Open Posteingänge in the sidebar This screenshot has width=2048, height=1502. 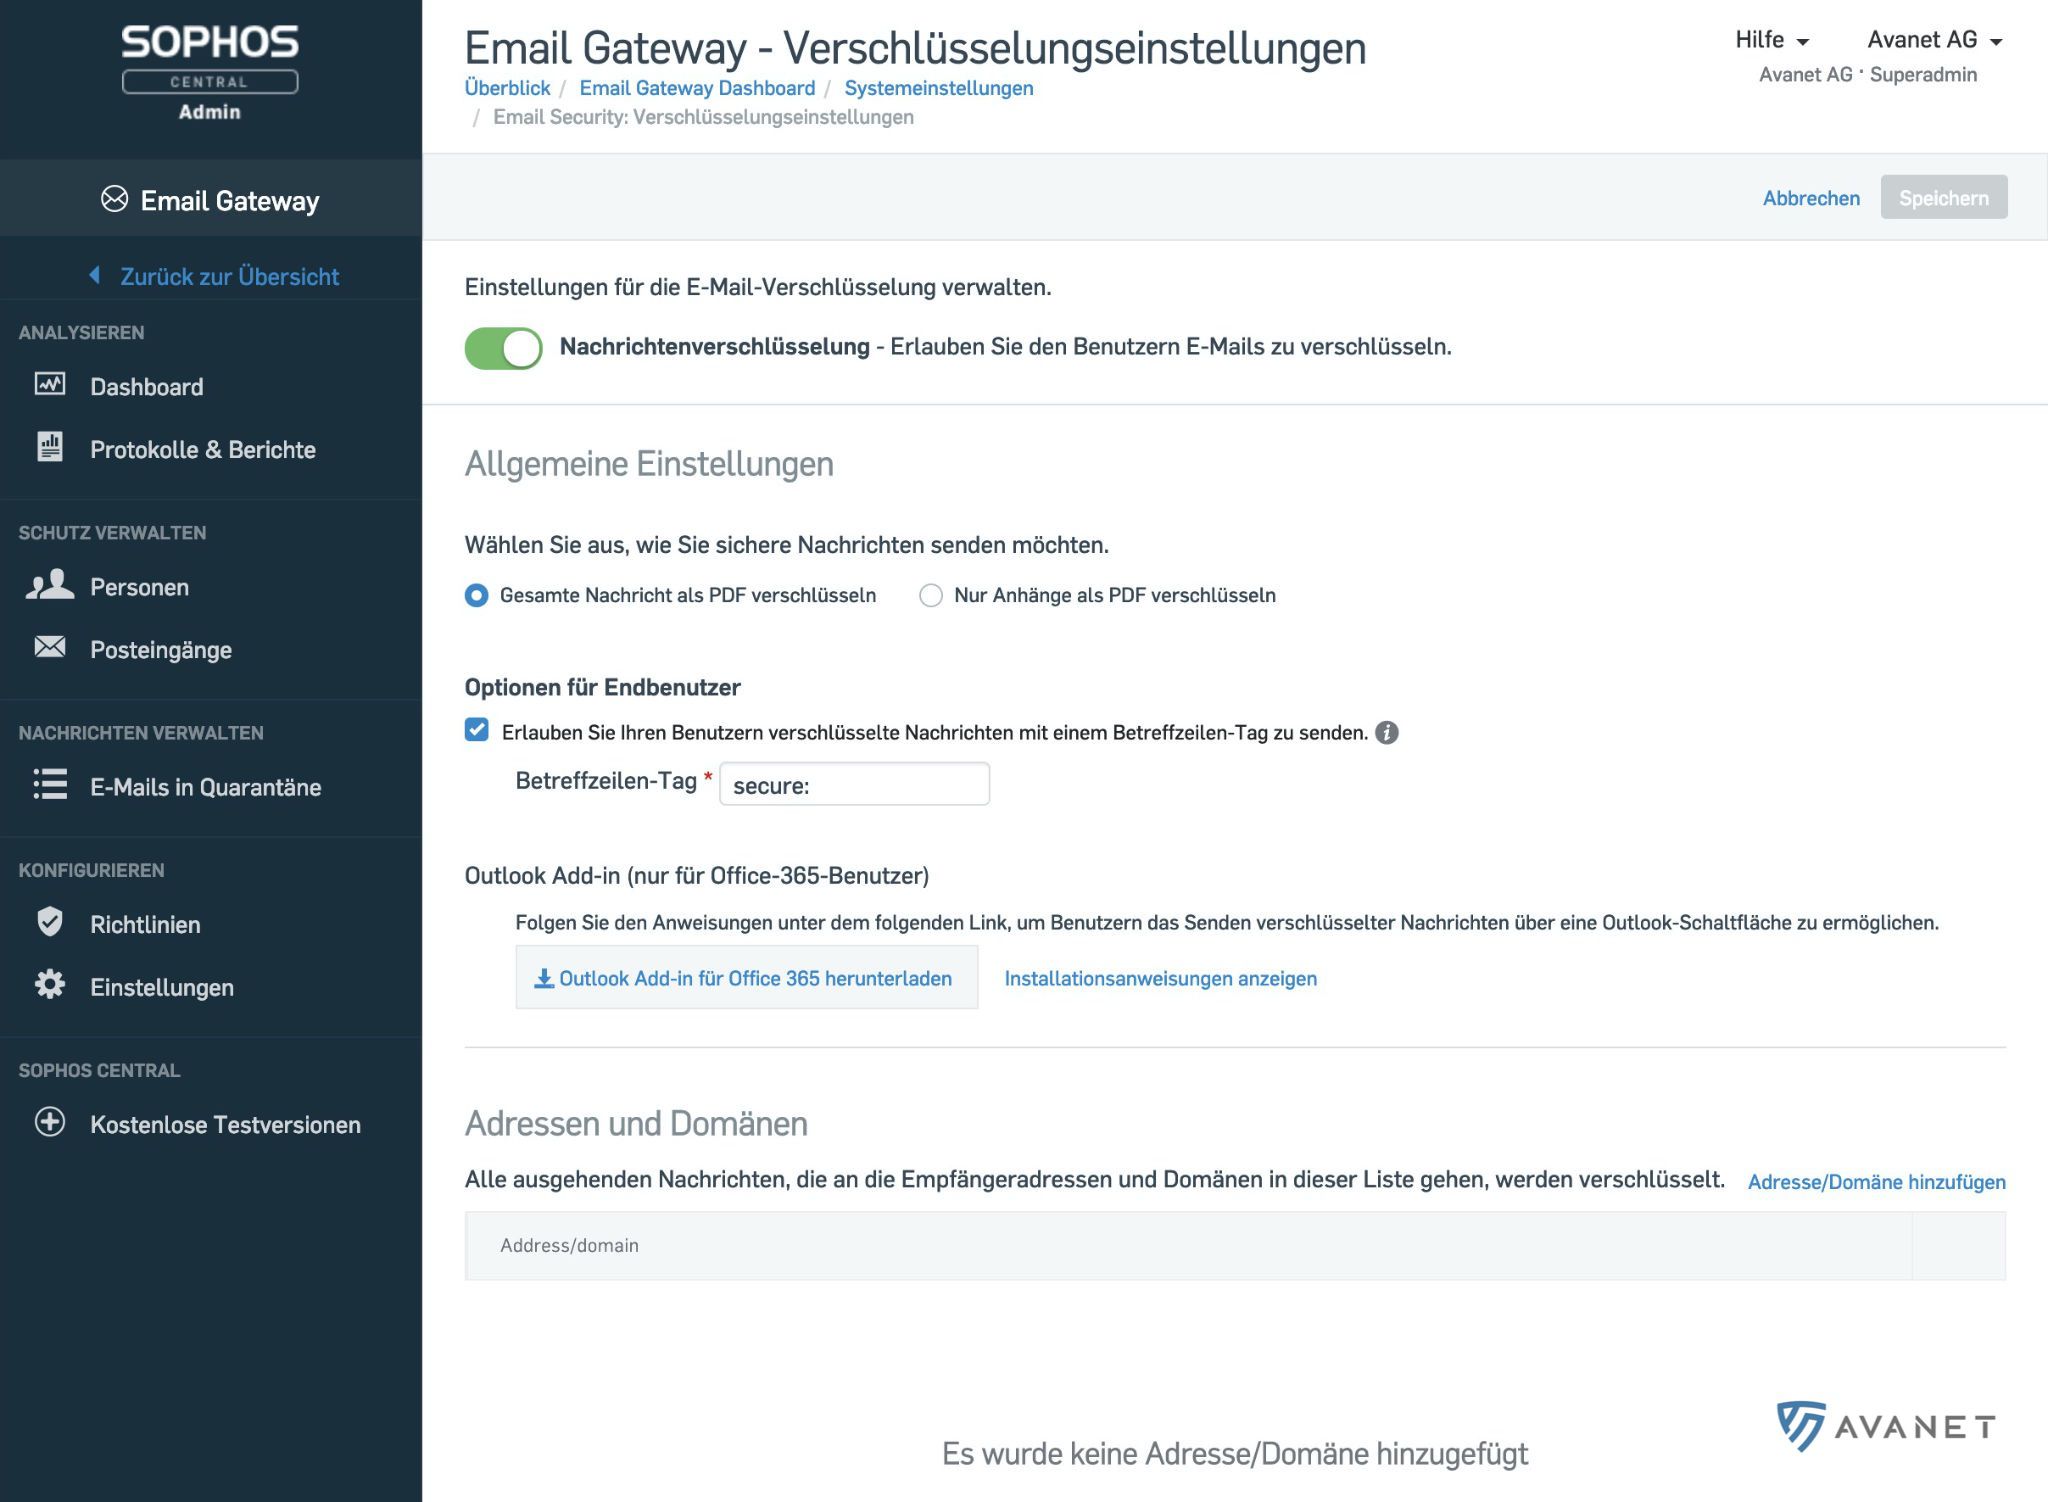[x=161, y=650]
